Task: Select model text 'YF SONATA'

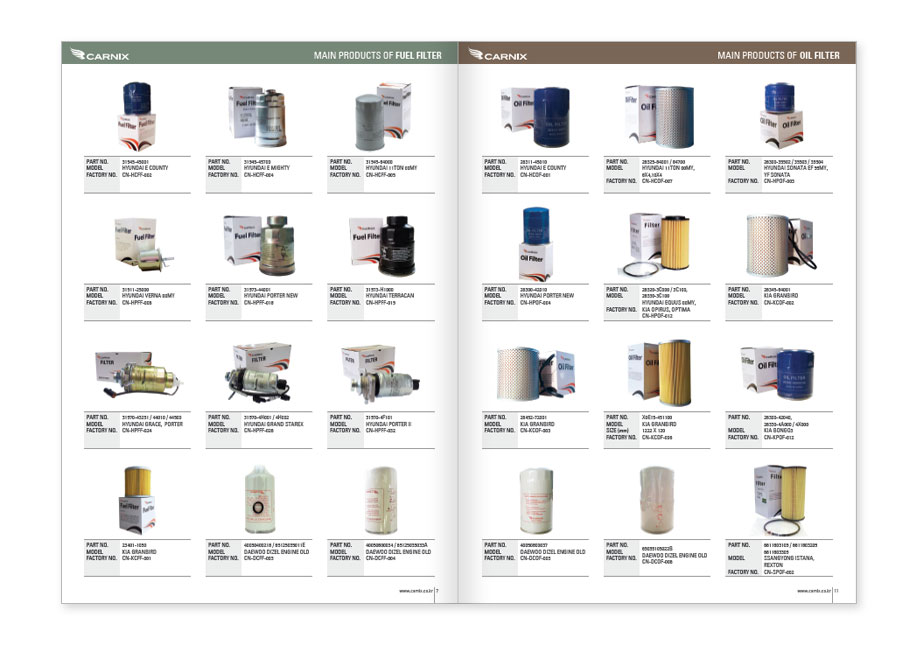Action: (x=776, y=175)
